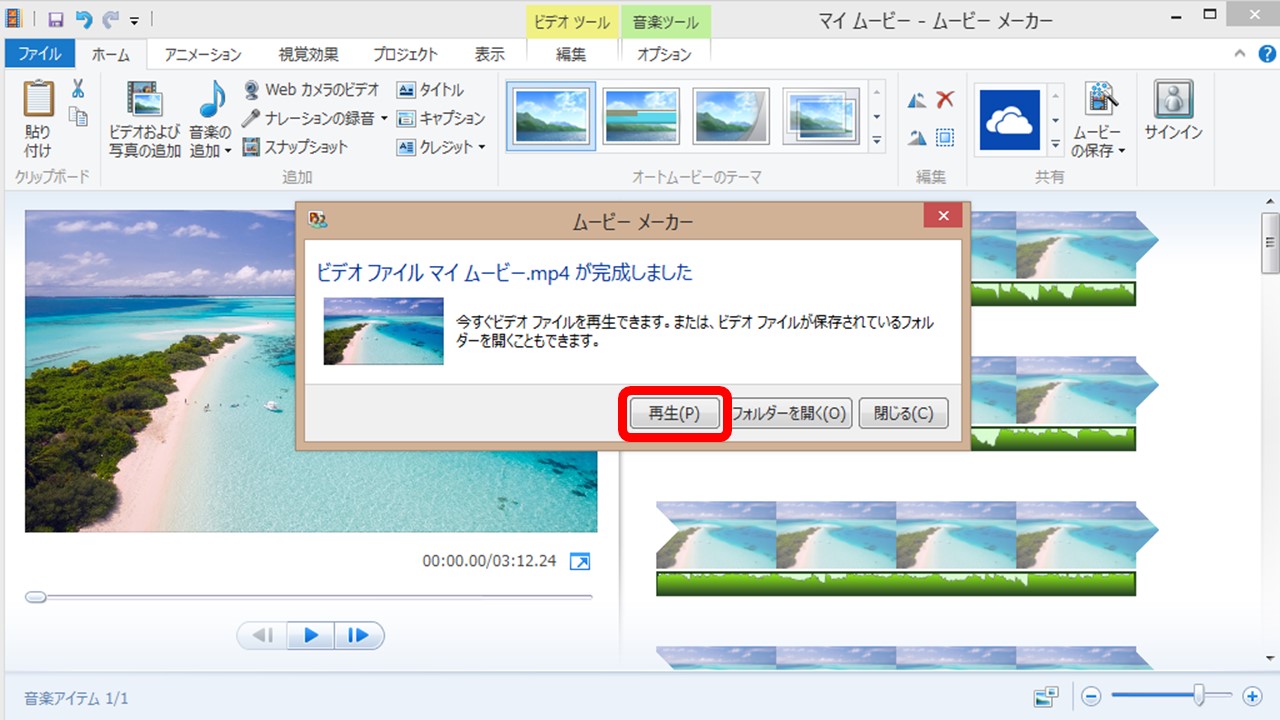Open the 音楽の追加 dropdown arrow
This screenshot has width=1280, height=720.
click(227, 151)
